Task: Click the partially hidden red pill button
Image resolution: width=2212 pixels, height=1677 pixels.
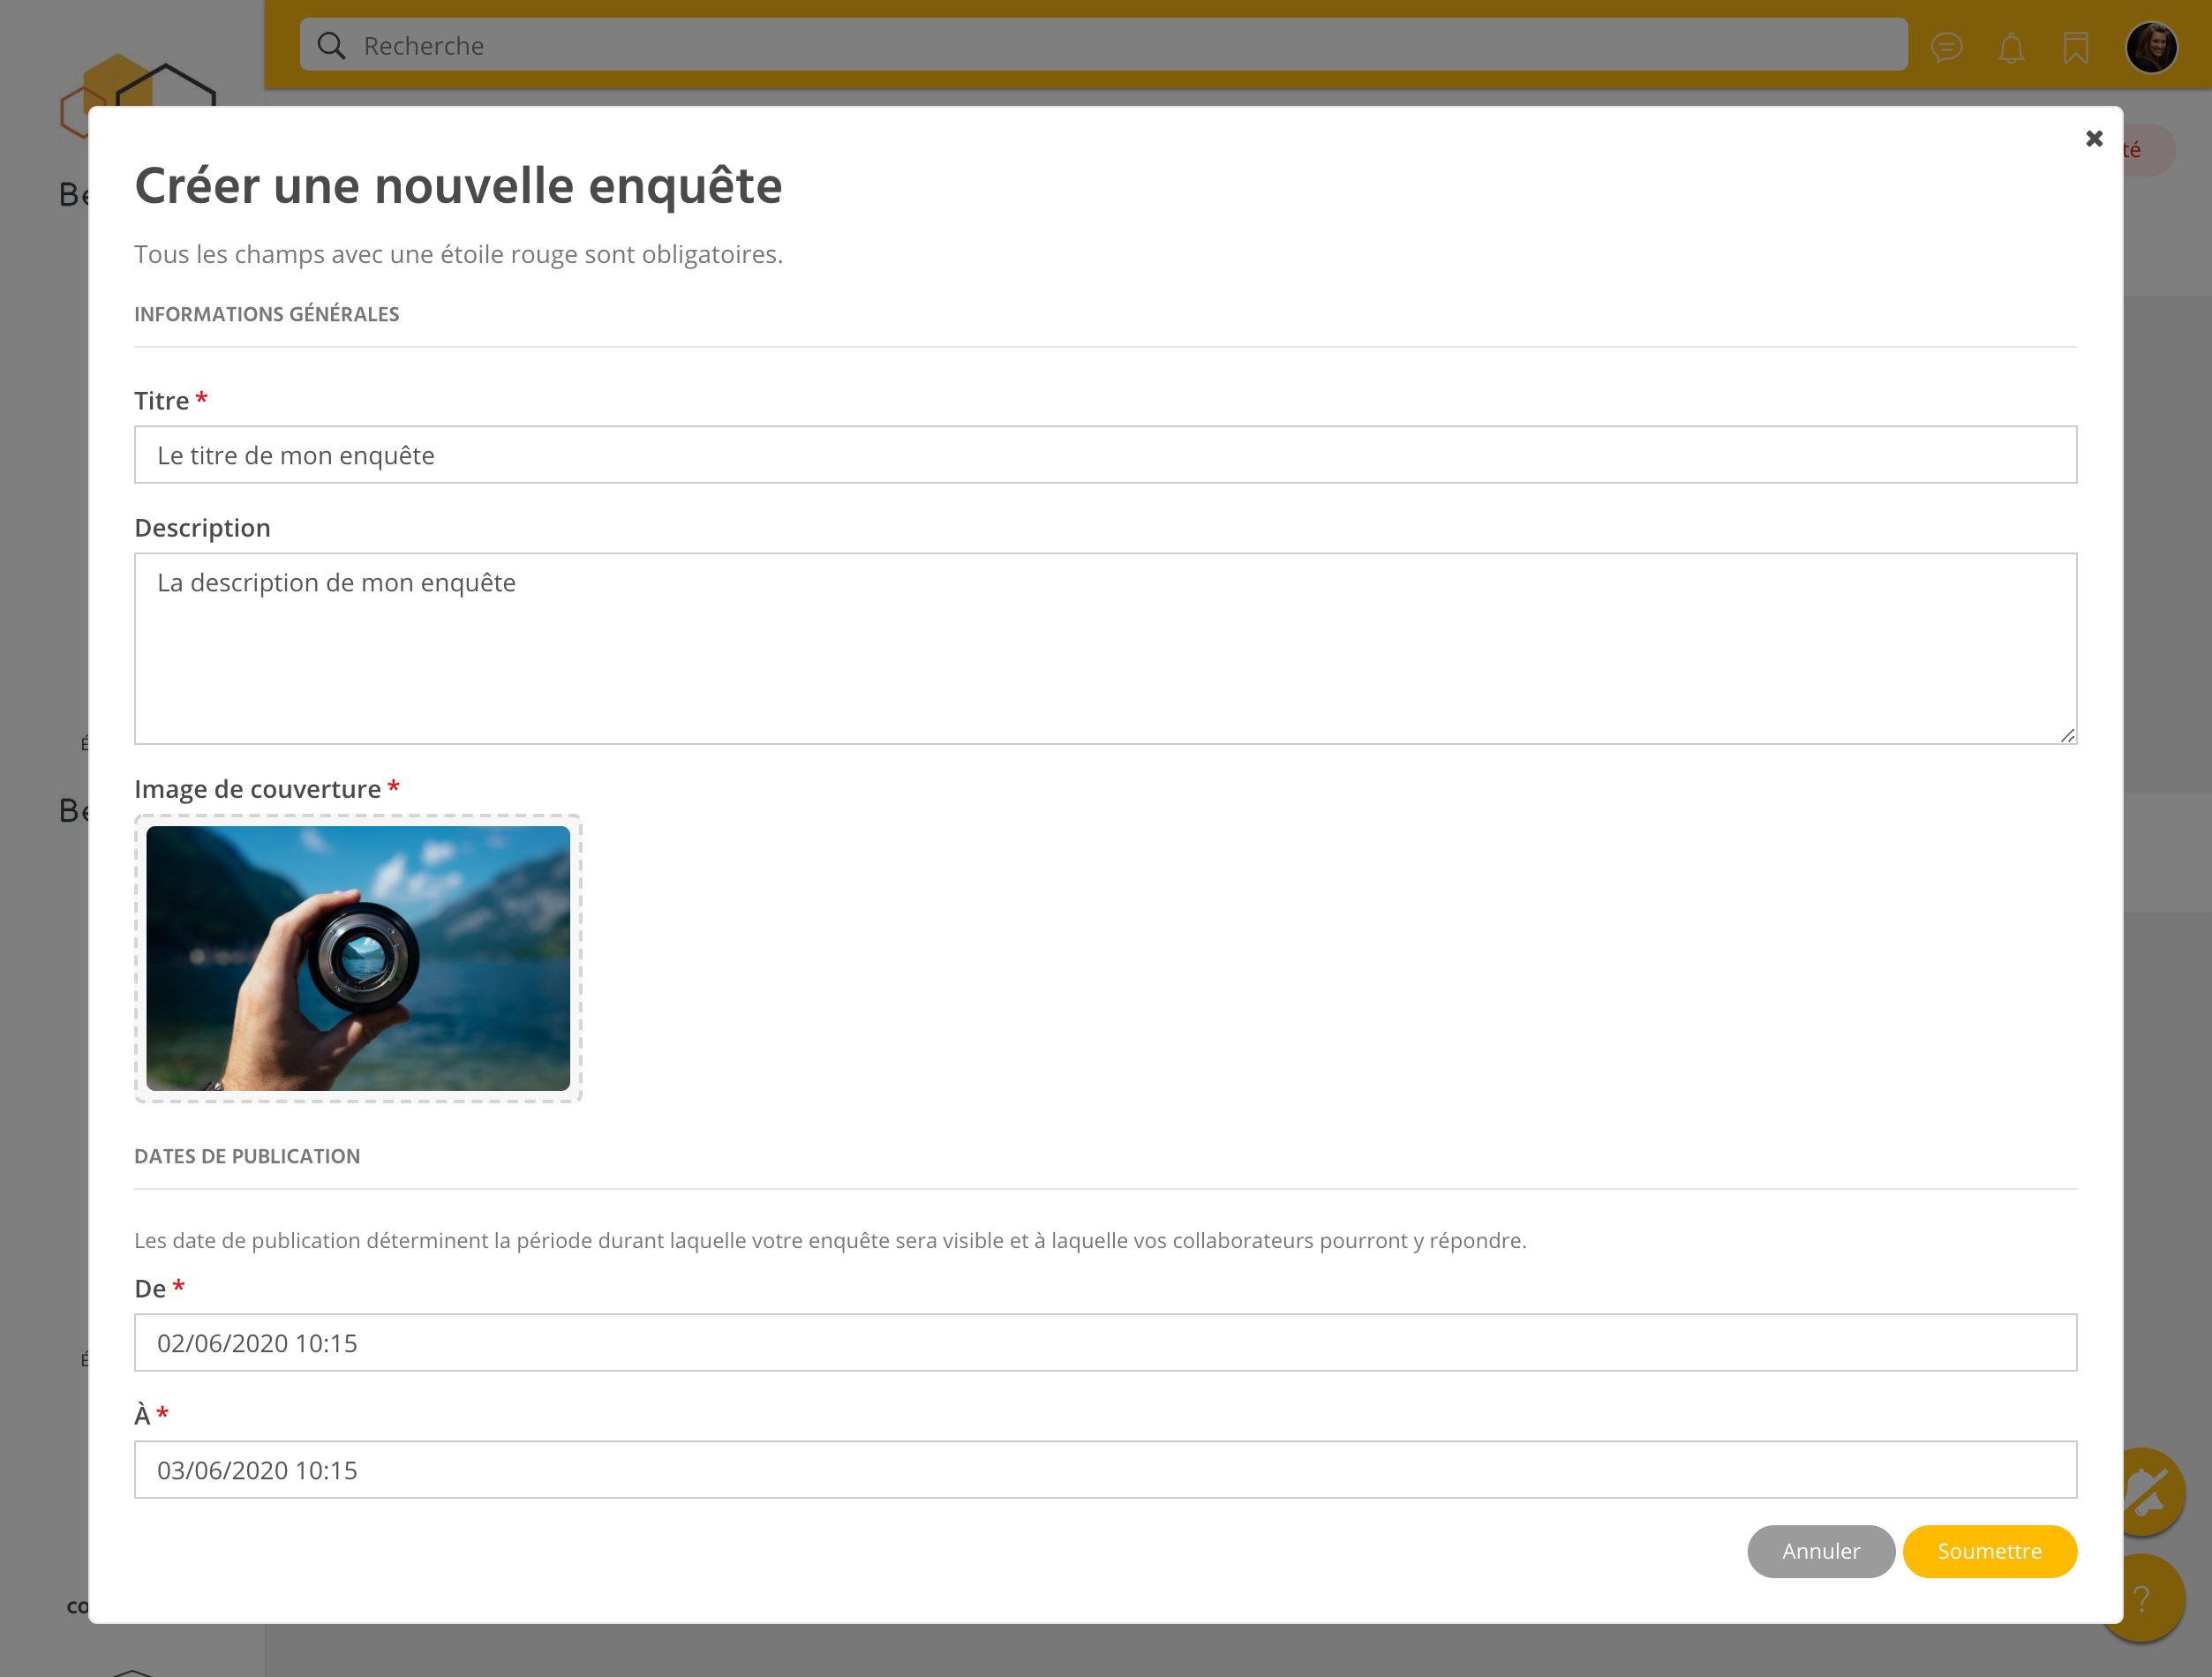Action: click(2148, 150)
